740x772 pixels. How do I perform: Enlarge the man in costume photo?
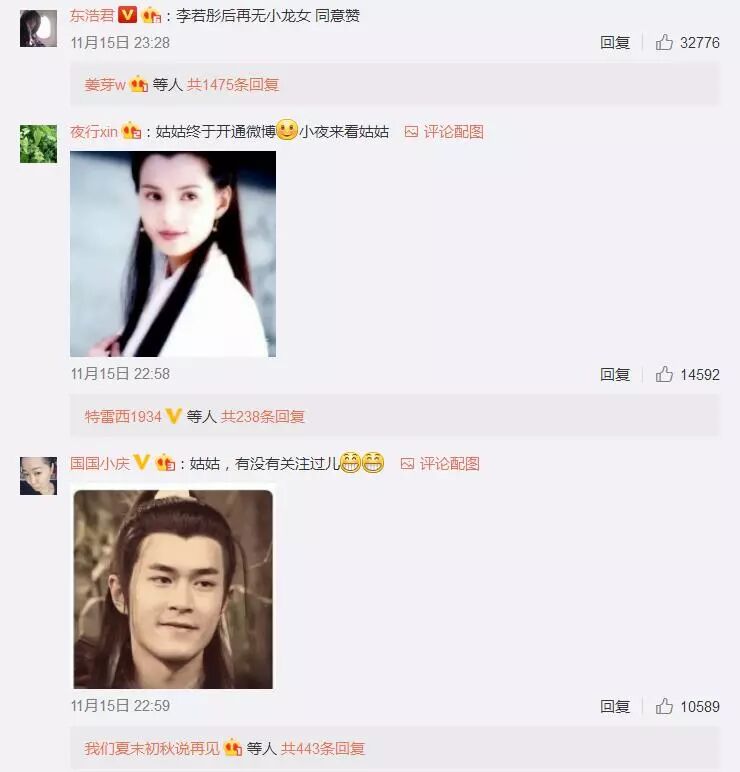pos(173,589)
